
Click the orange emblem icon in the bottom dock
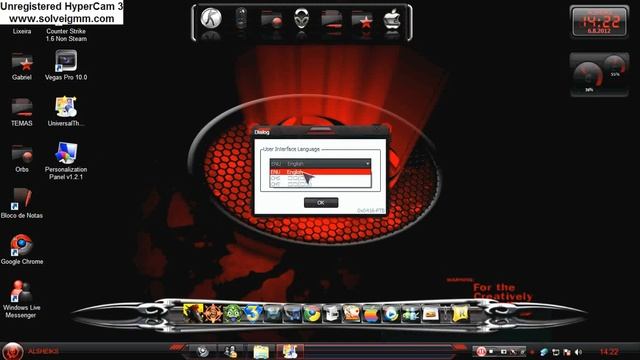click(x=213, y=314)
